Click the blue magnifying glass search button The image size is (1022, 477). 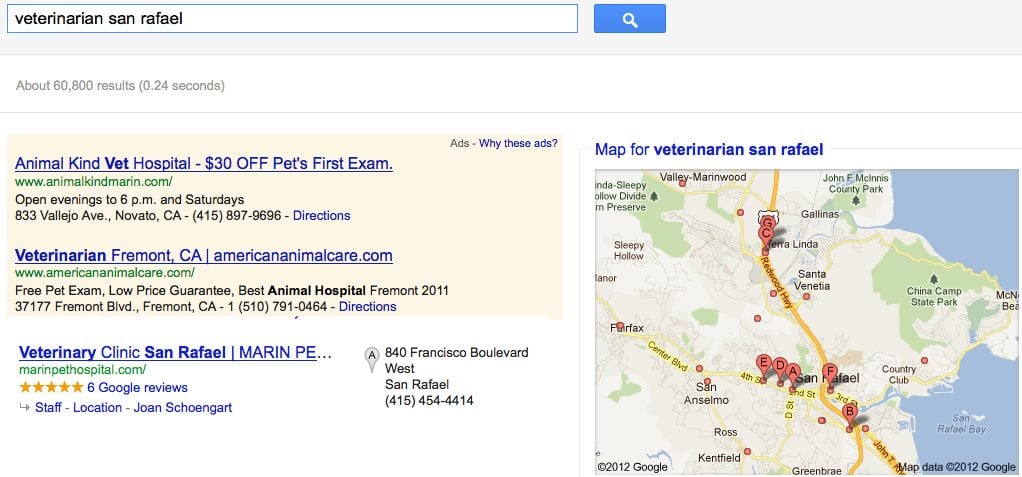click(630, 18)
